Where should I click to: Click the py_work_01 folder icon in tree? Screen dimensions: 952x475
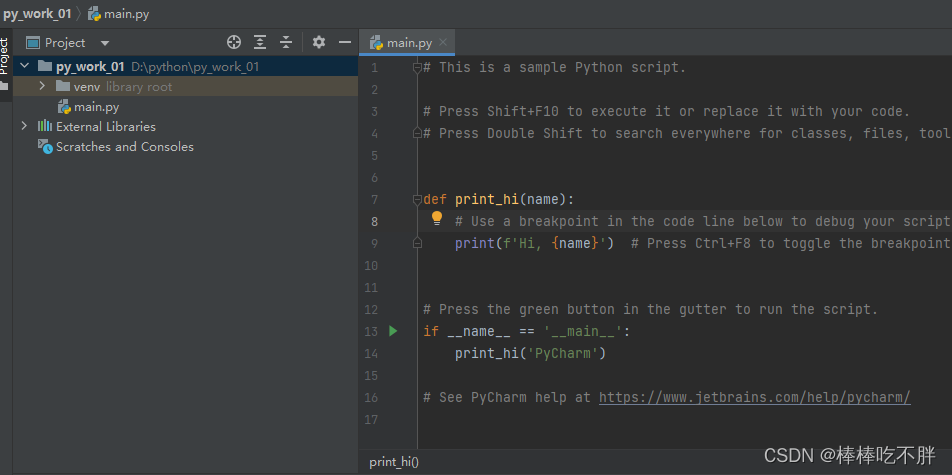[x=44, y=66]
